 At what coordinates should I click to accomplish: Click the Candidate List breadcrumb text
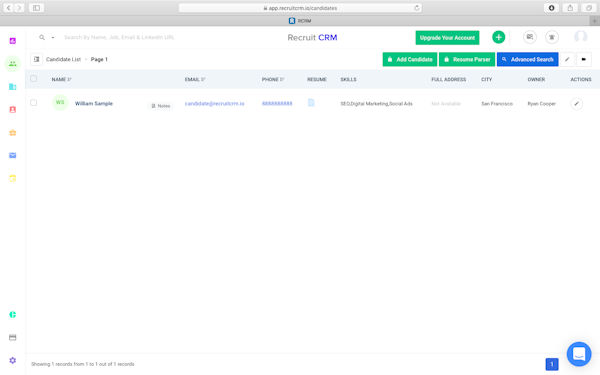(x=64, y=59)
